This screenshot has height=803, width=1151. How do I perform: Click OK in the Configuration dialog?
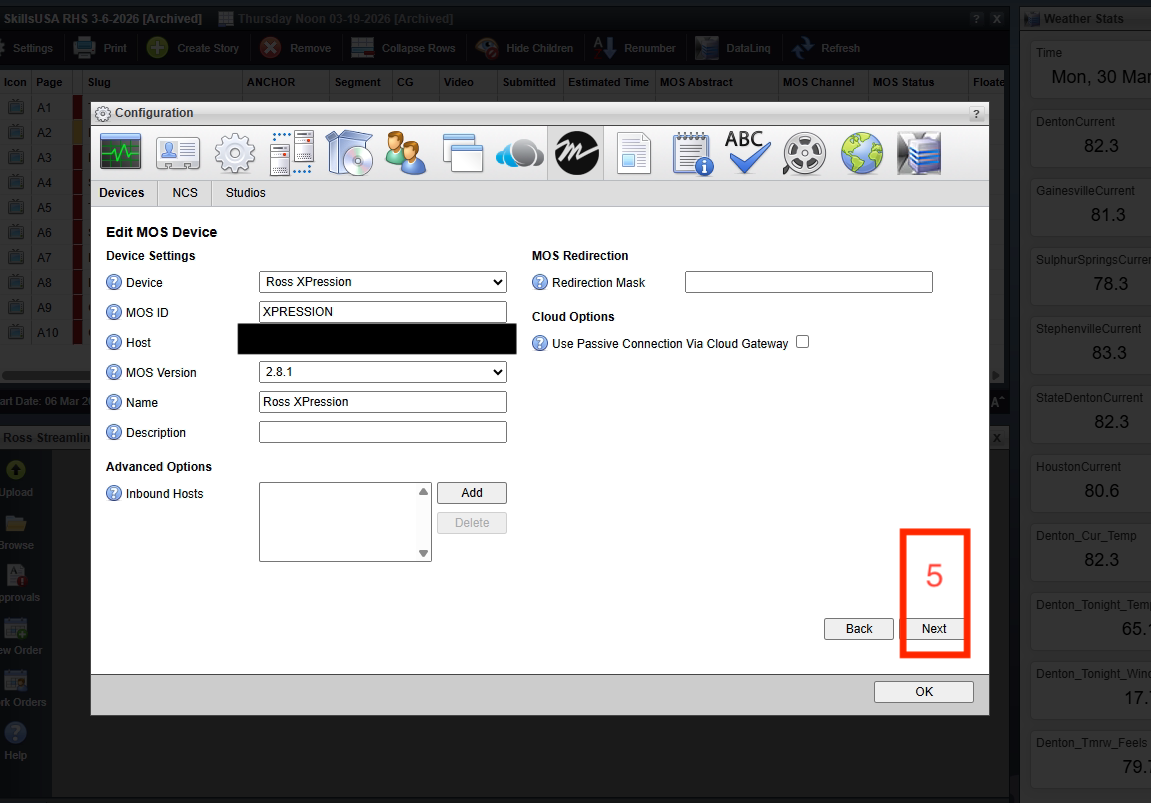tap(923, 692)
